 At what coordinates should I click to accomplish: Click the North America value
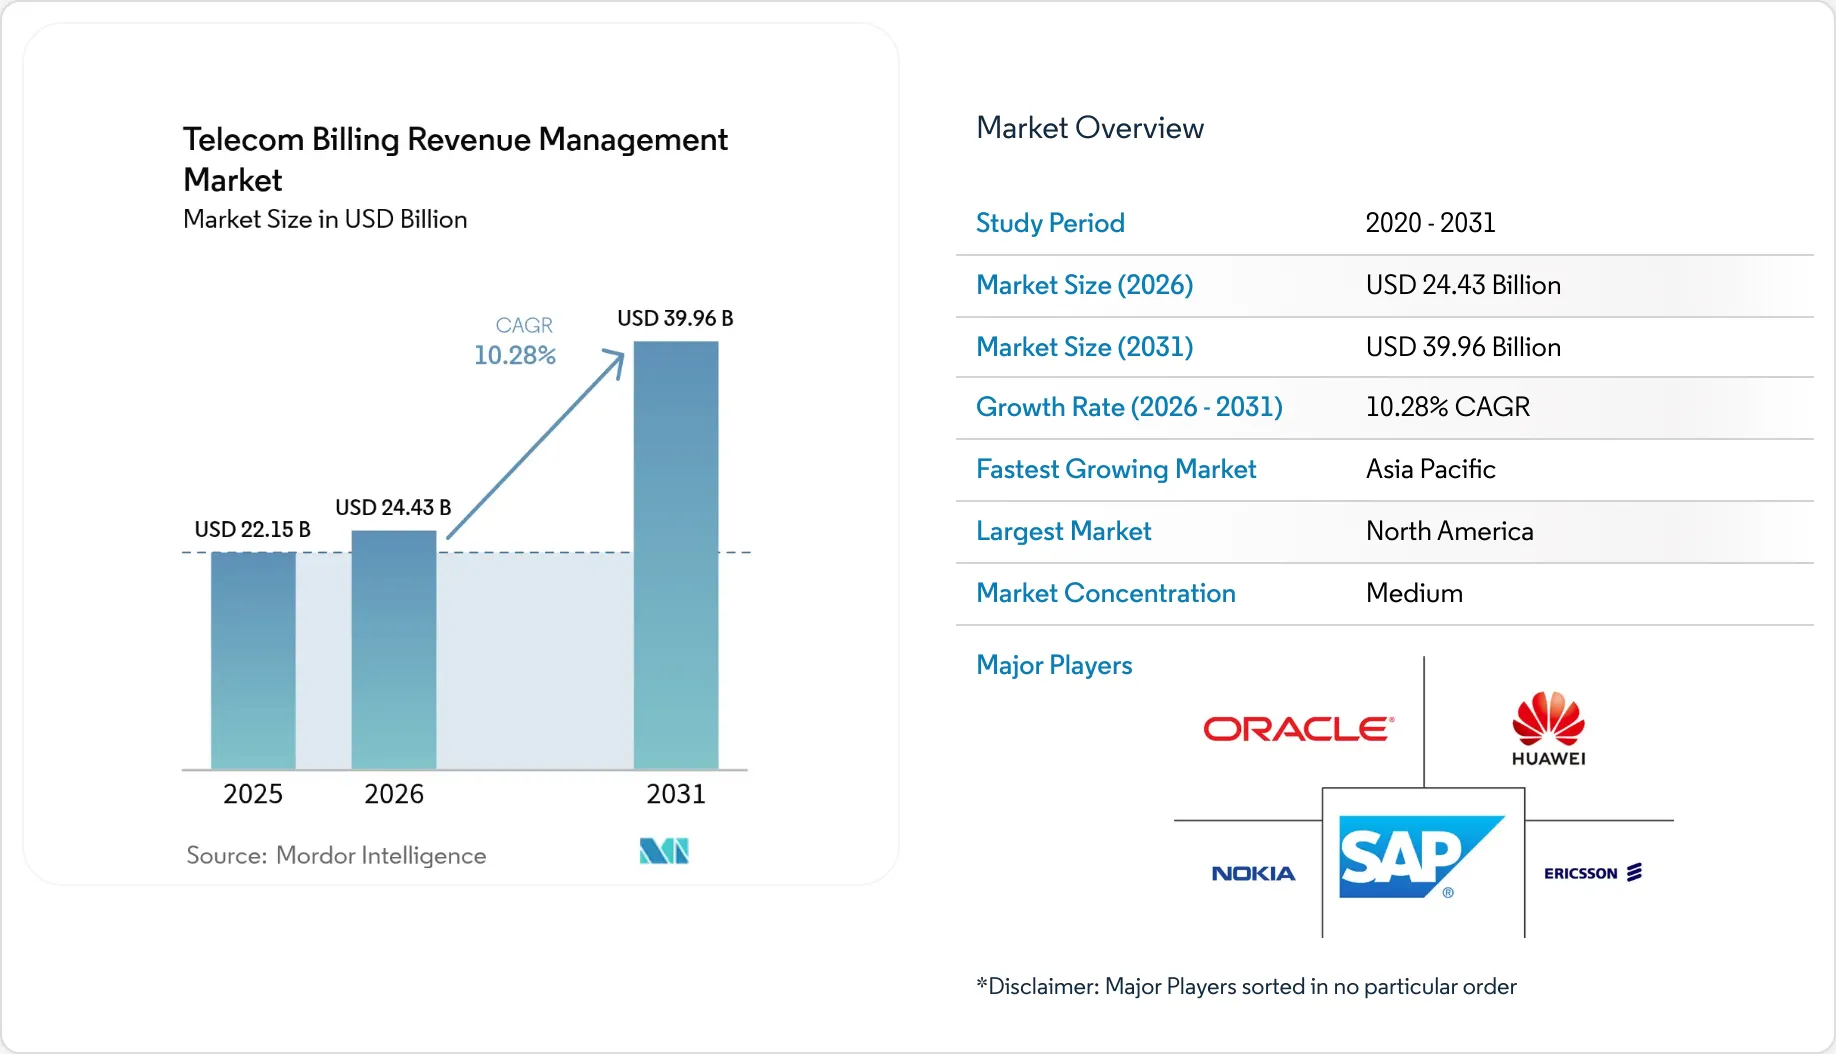pos(1450,531)
